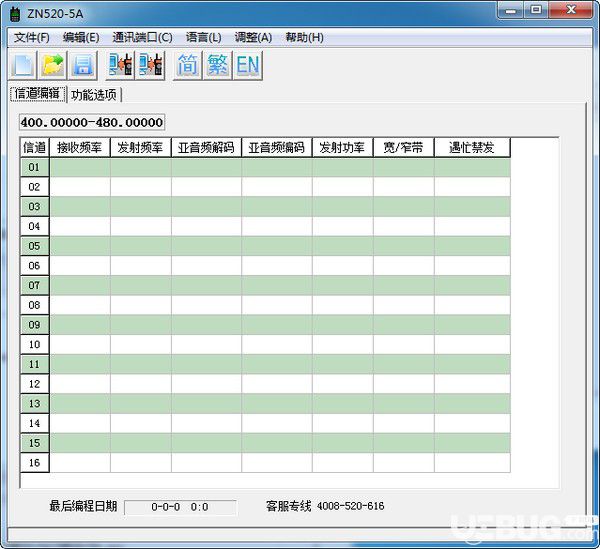Switch to the 功能选项 tab

tap(94, 95)
